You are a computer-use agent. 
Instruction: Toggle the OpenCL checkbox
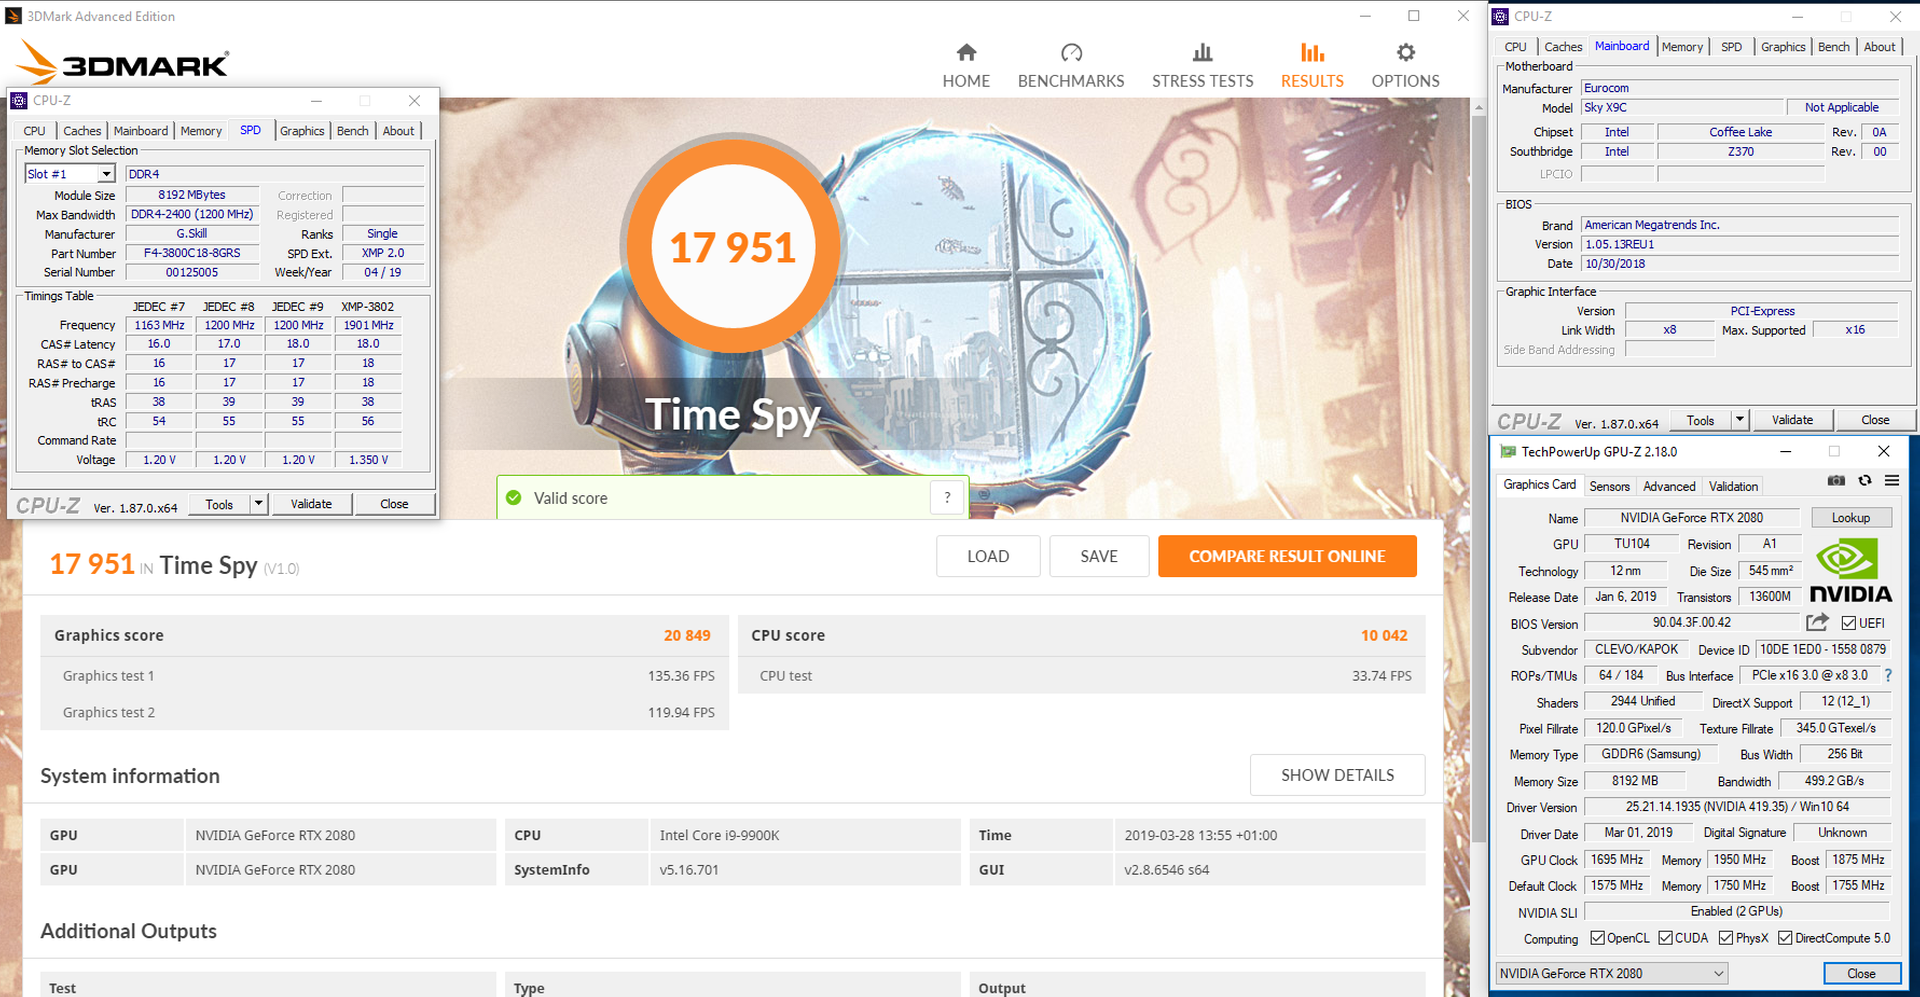pyautogui.click(x=1597, y=938)
